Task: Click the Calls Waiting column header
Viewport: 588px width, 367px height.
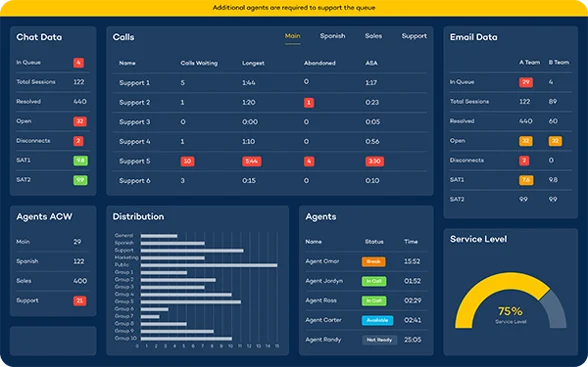Action: coord(199,63)
